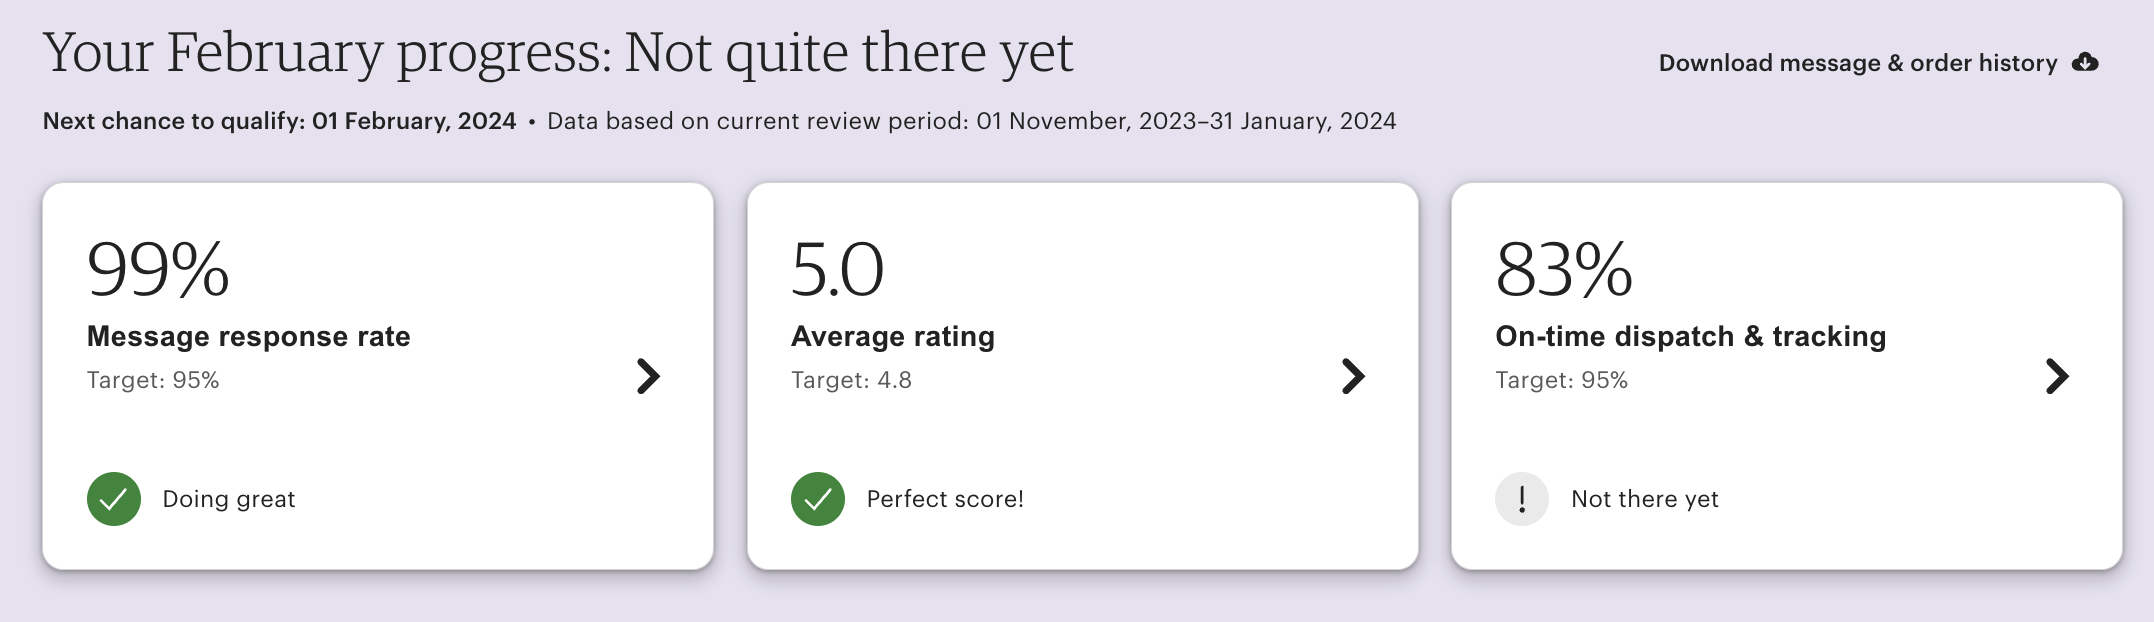
Task: Click the 99% response rate figure
Action: (158, 270)
